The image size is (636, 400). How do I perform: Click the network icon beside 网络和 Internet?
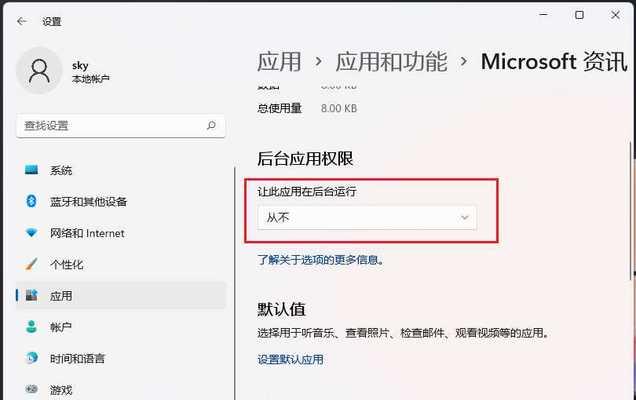[x=31, y=233]
